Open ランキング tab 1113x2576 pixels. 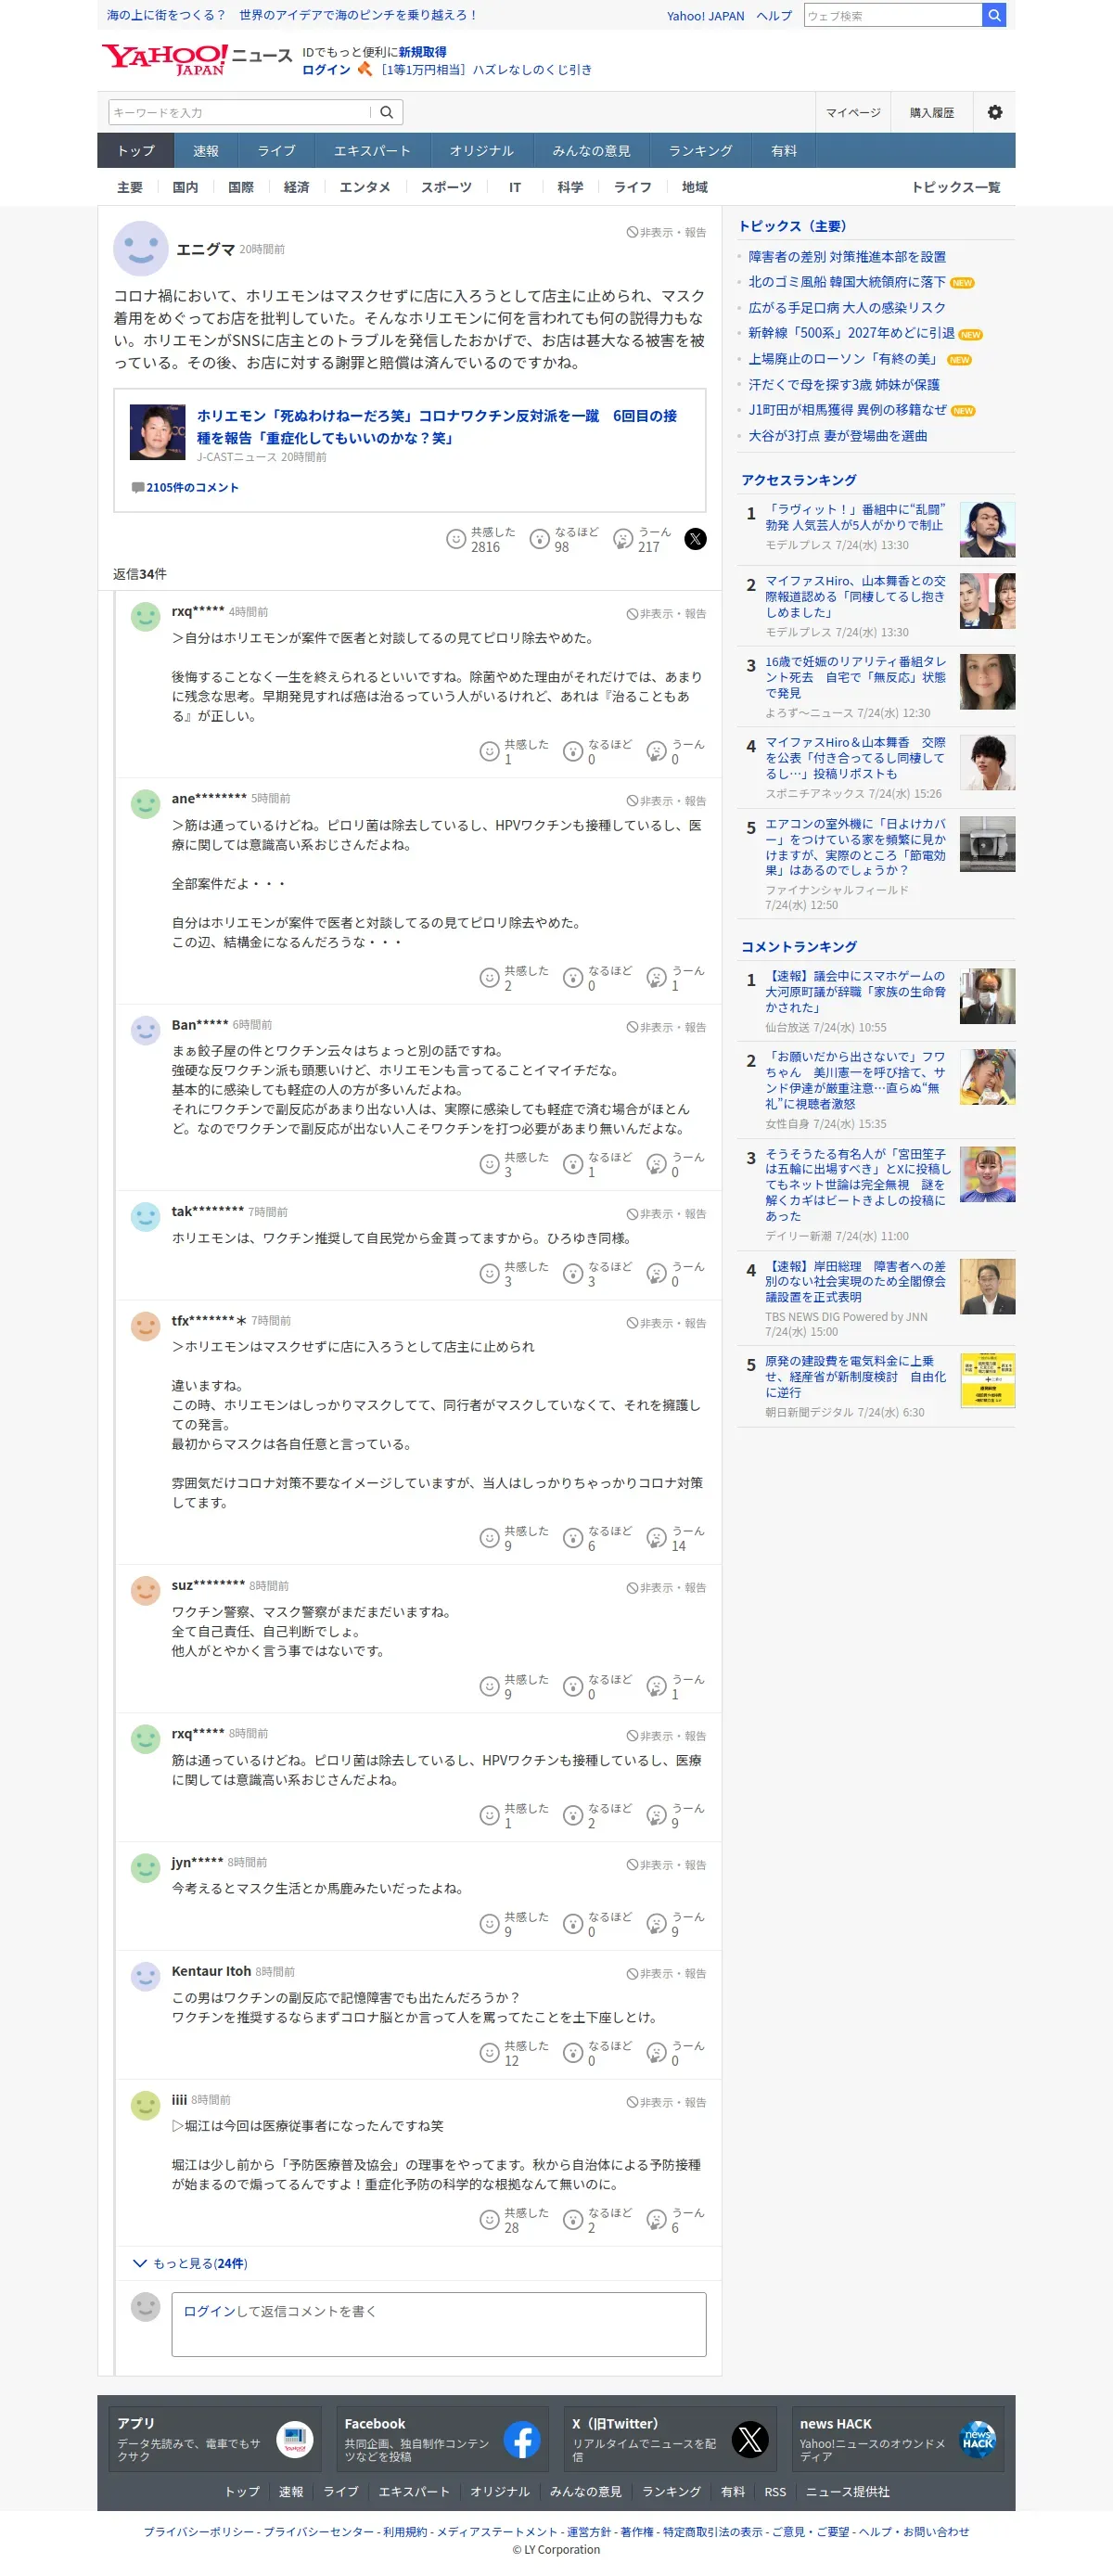click(700, 151)
